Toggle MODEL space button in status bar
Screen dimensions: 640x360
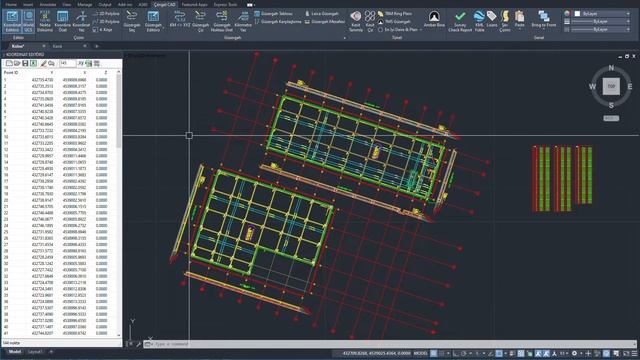(420, 353)
